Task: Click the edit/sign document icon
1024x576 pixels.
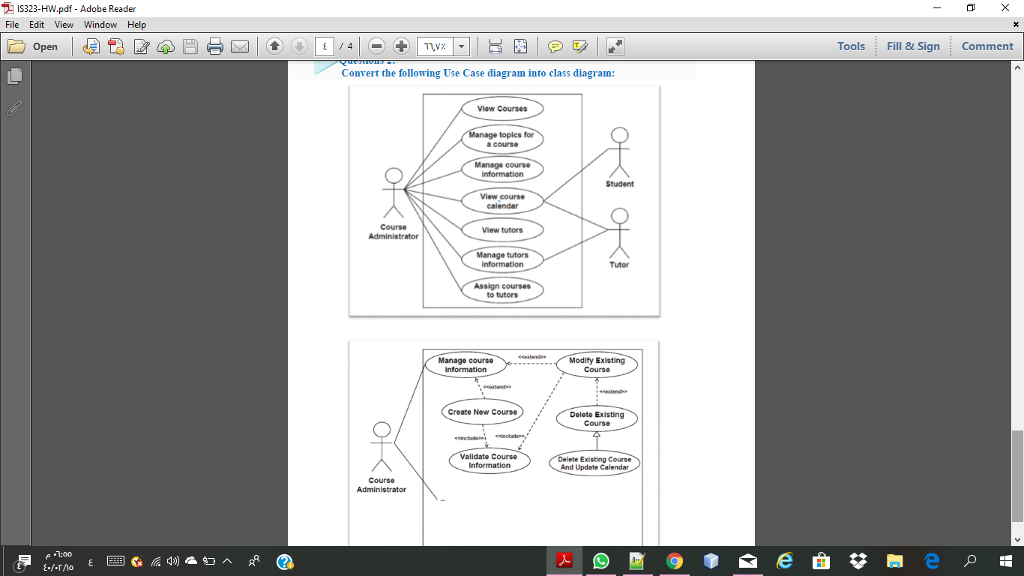Action: [141, 46]
